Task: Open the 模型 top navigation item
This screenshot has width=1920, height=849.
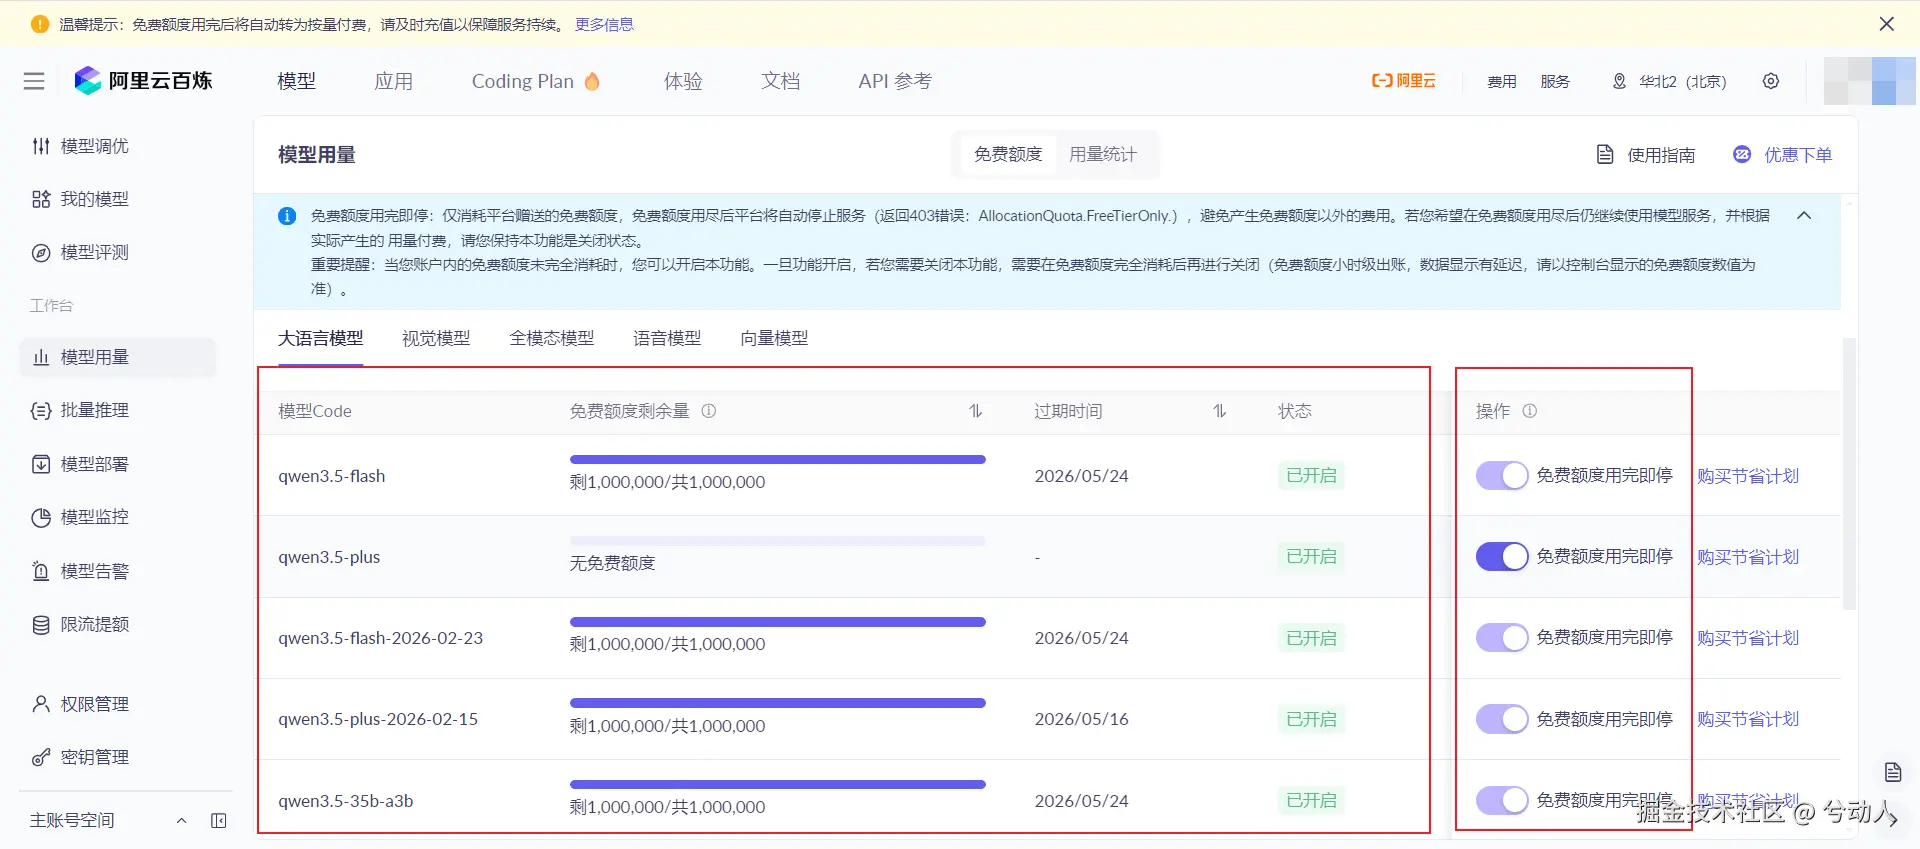Action: pyautogui.click(x=296, y=81)
